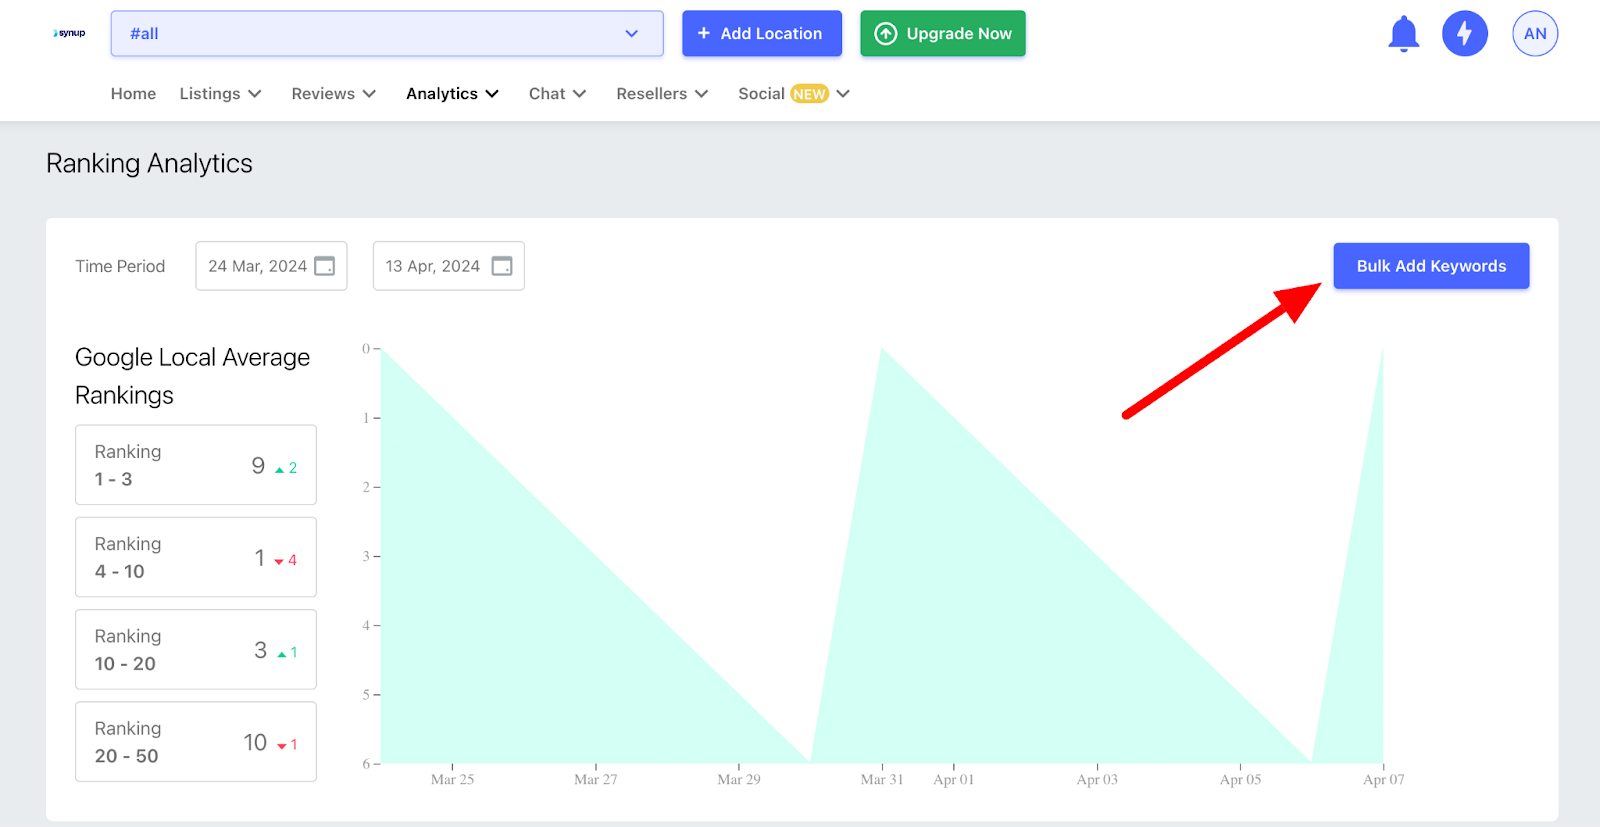Open the AN user avatar menu

pos(1535,34)
